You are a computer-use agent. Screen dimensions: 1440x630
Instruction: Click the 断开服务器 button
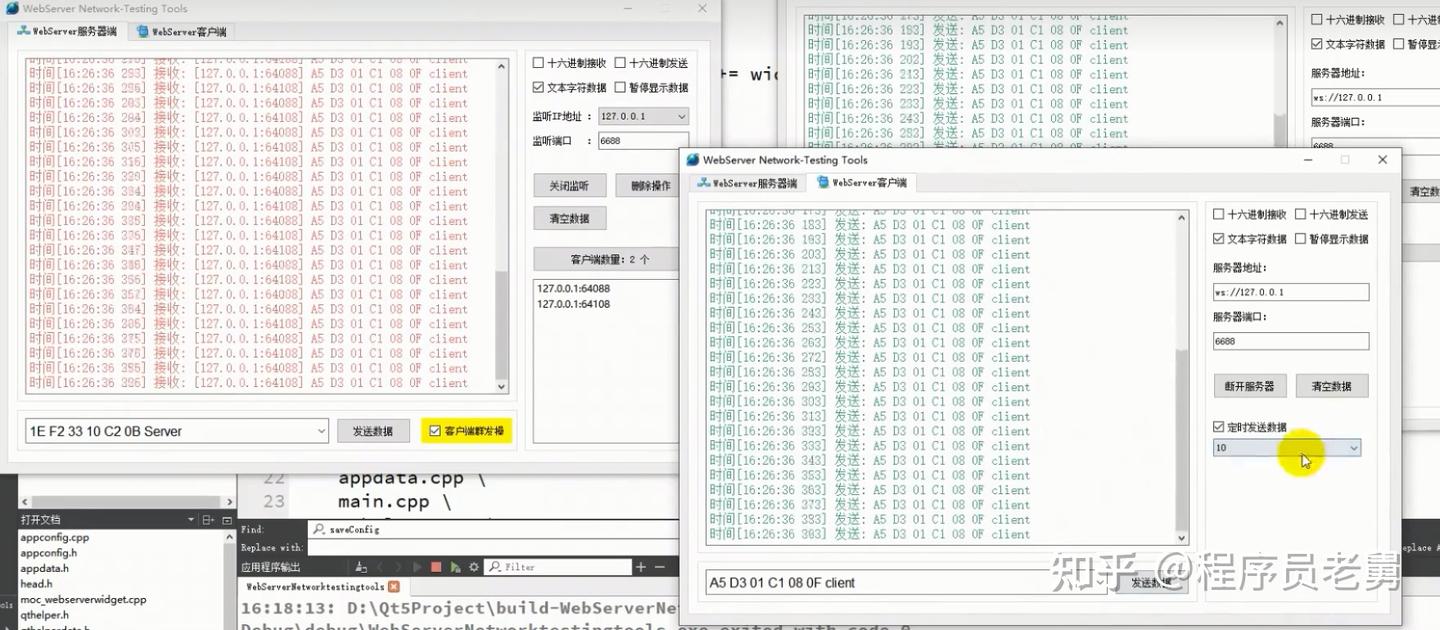click(1249, 385)
